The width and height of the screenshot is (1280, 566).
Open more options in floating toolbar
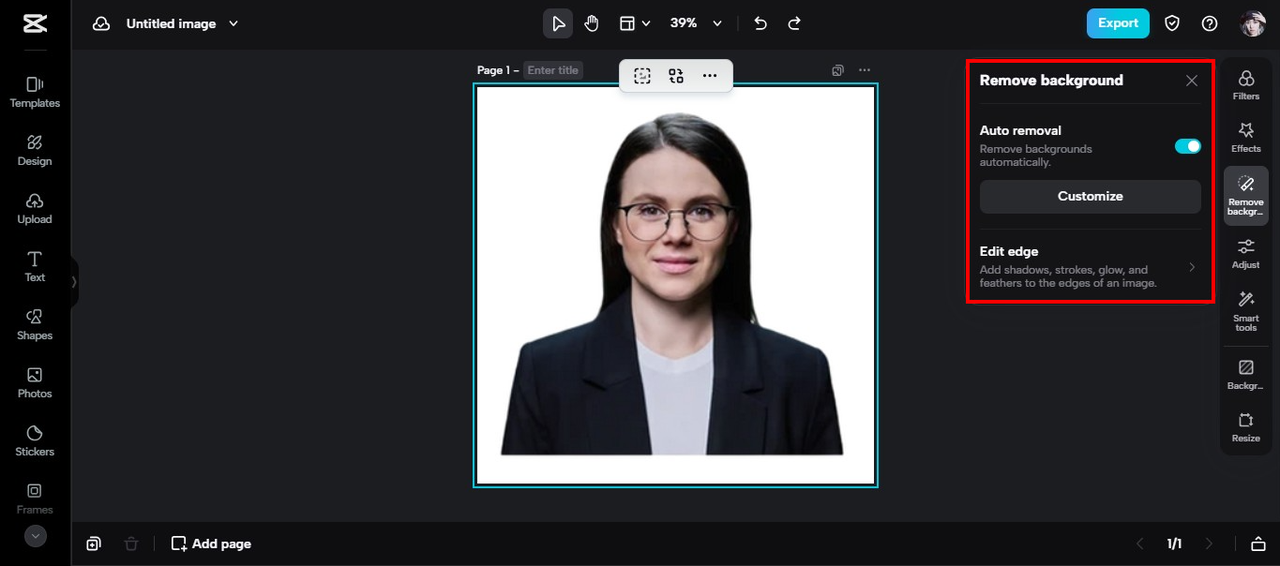(710, 75)
